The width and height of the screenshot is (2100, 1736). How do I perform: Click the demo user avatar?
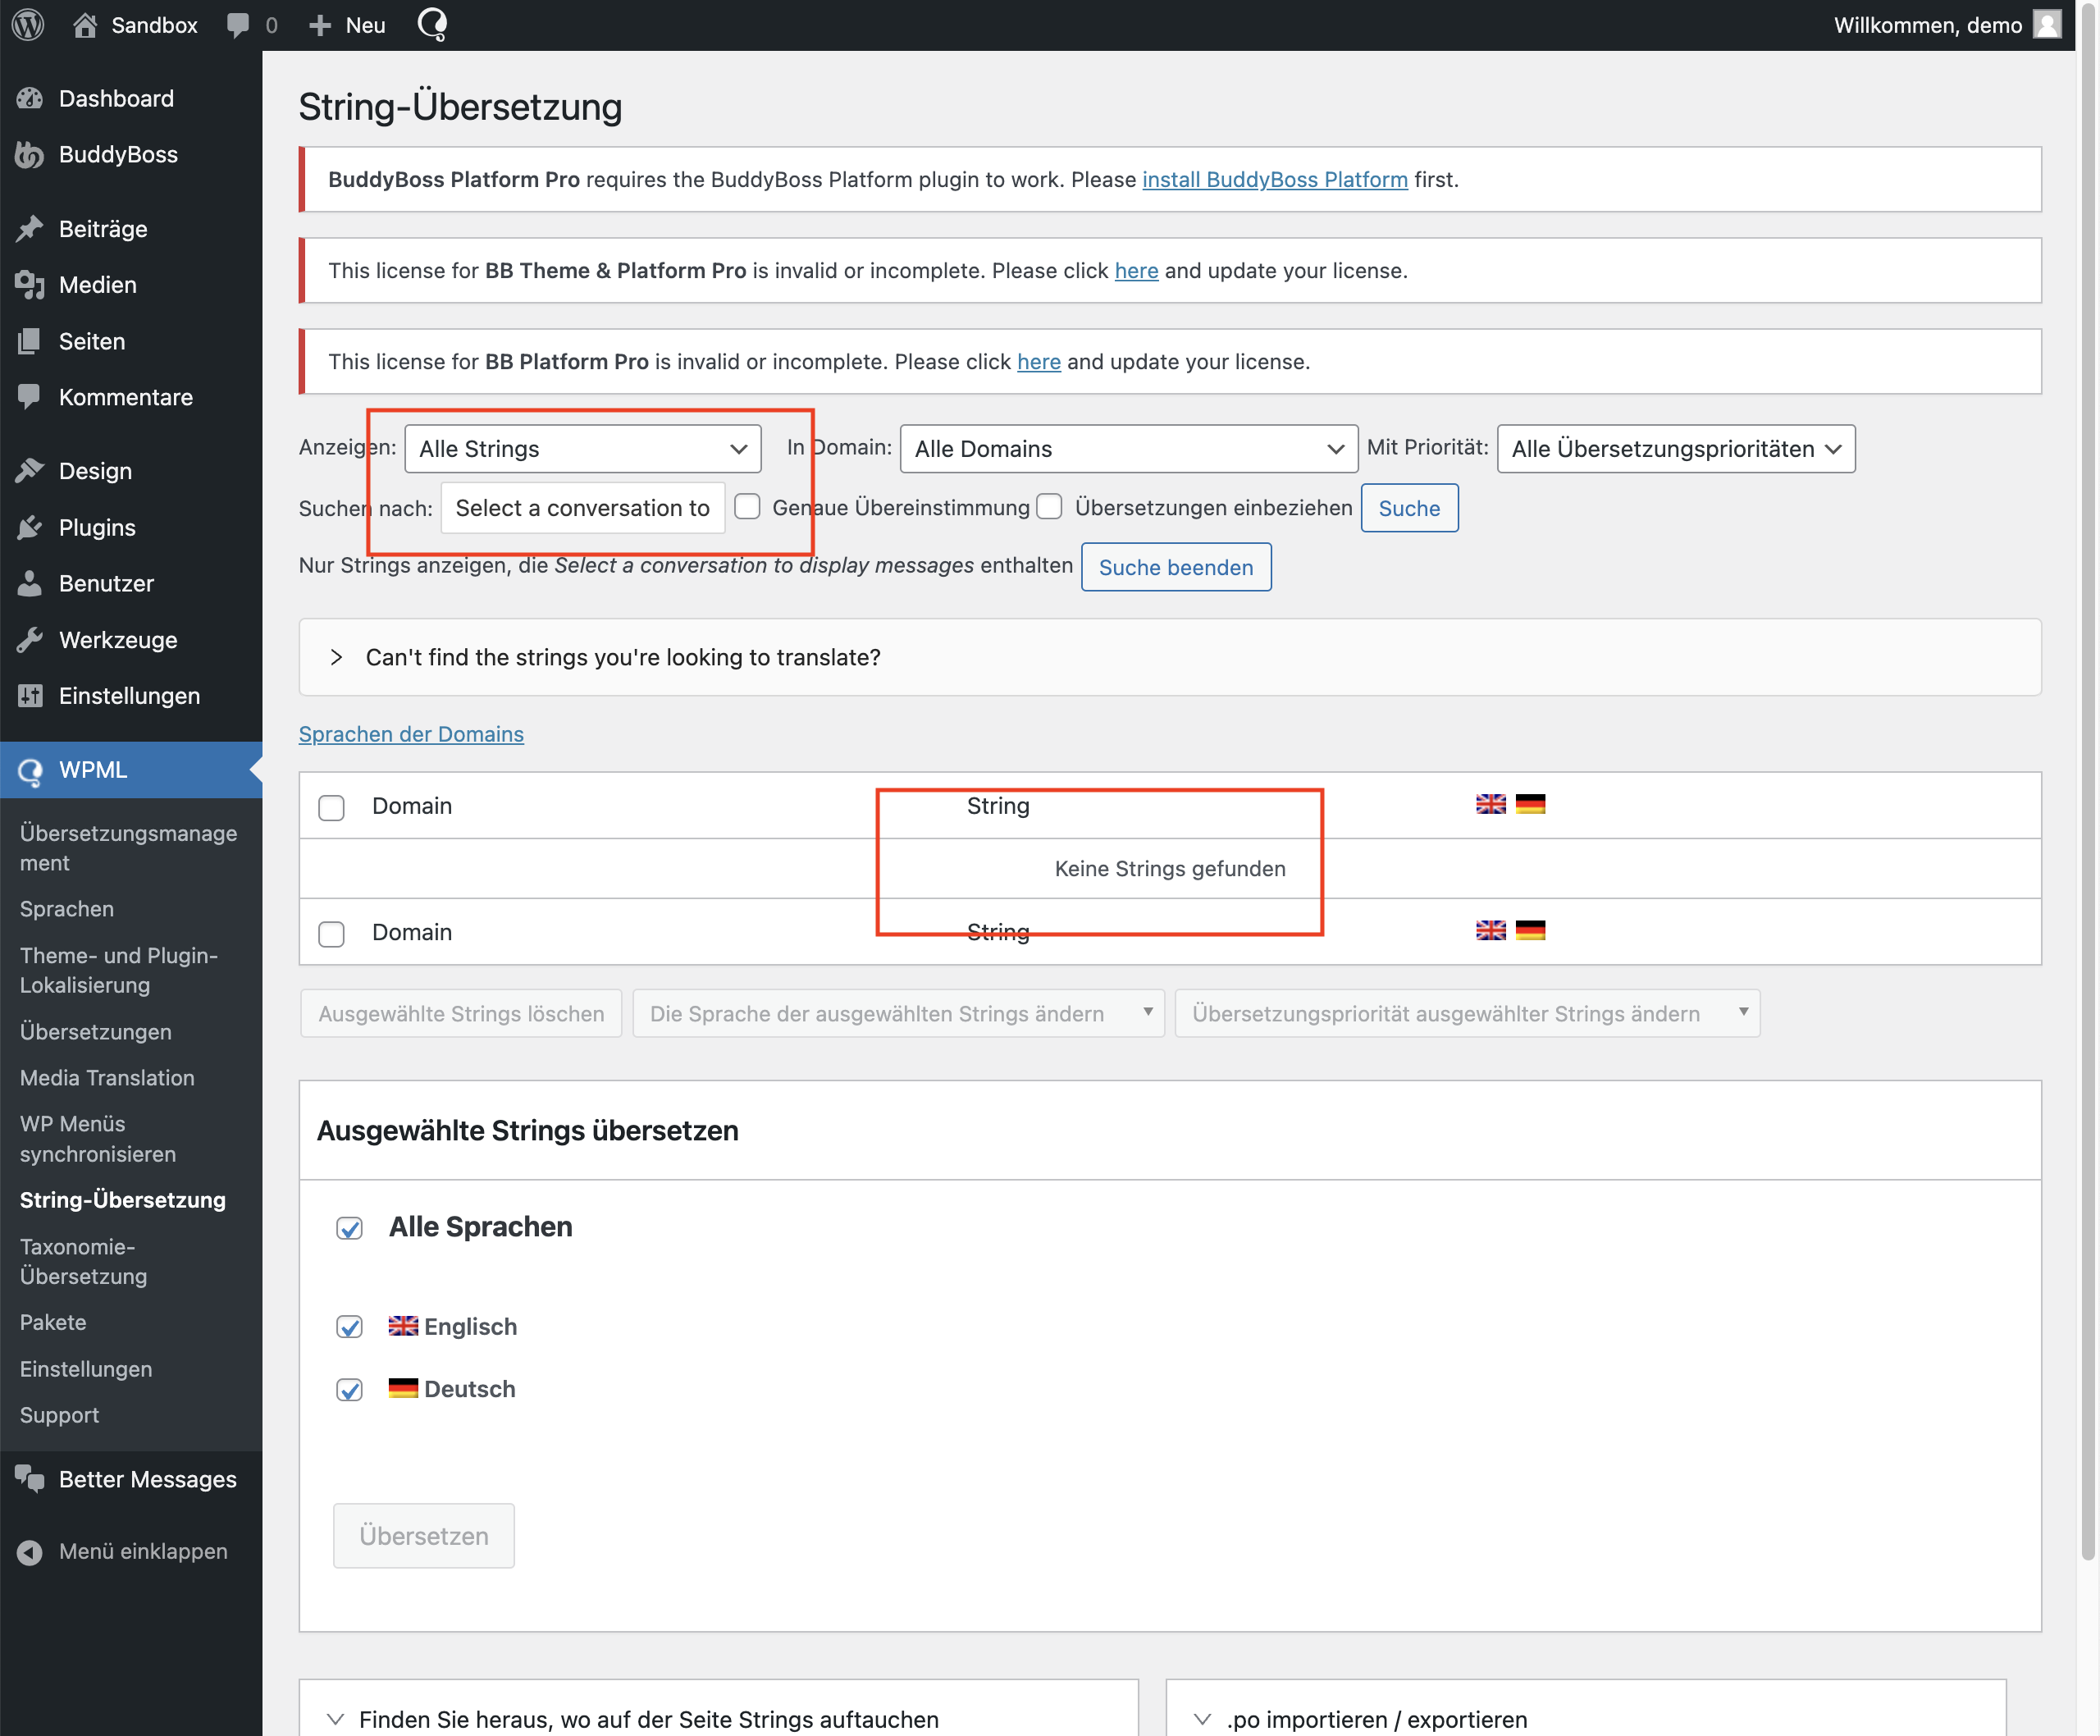(2047, 25)
